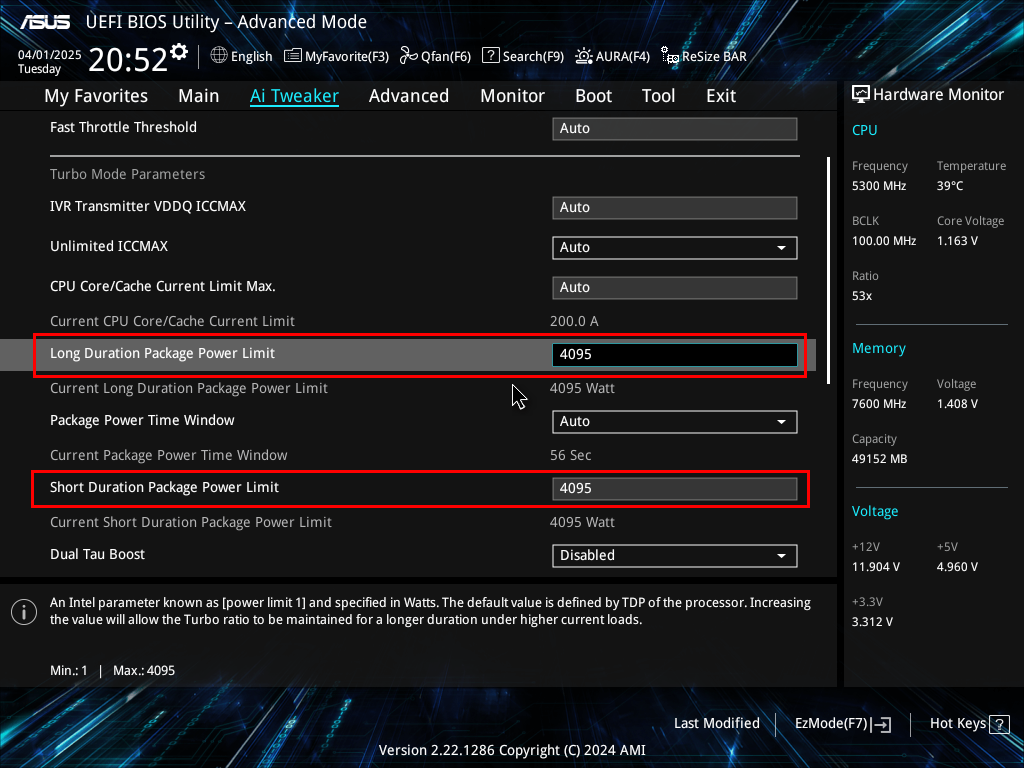Expand the Dual Tau Boost dropdown
The width and height of the screenshot is (1024, 768).
(x=675, y=556)
